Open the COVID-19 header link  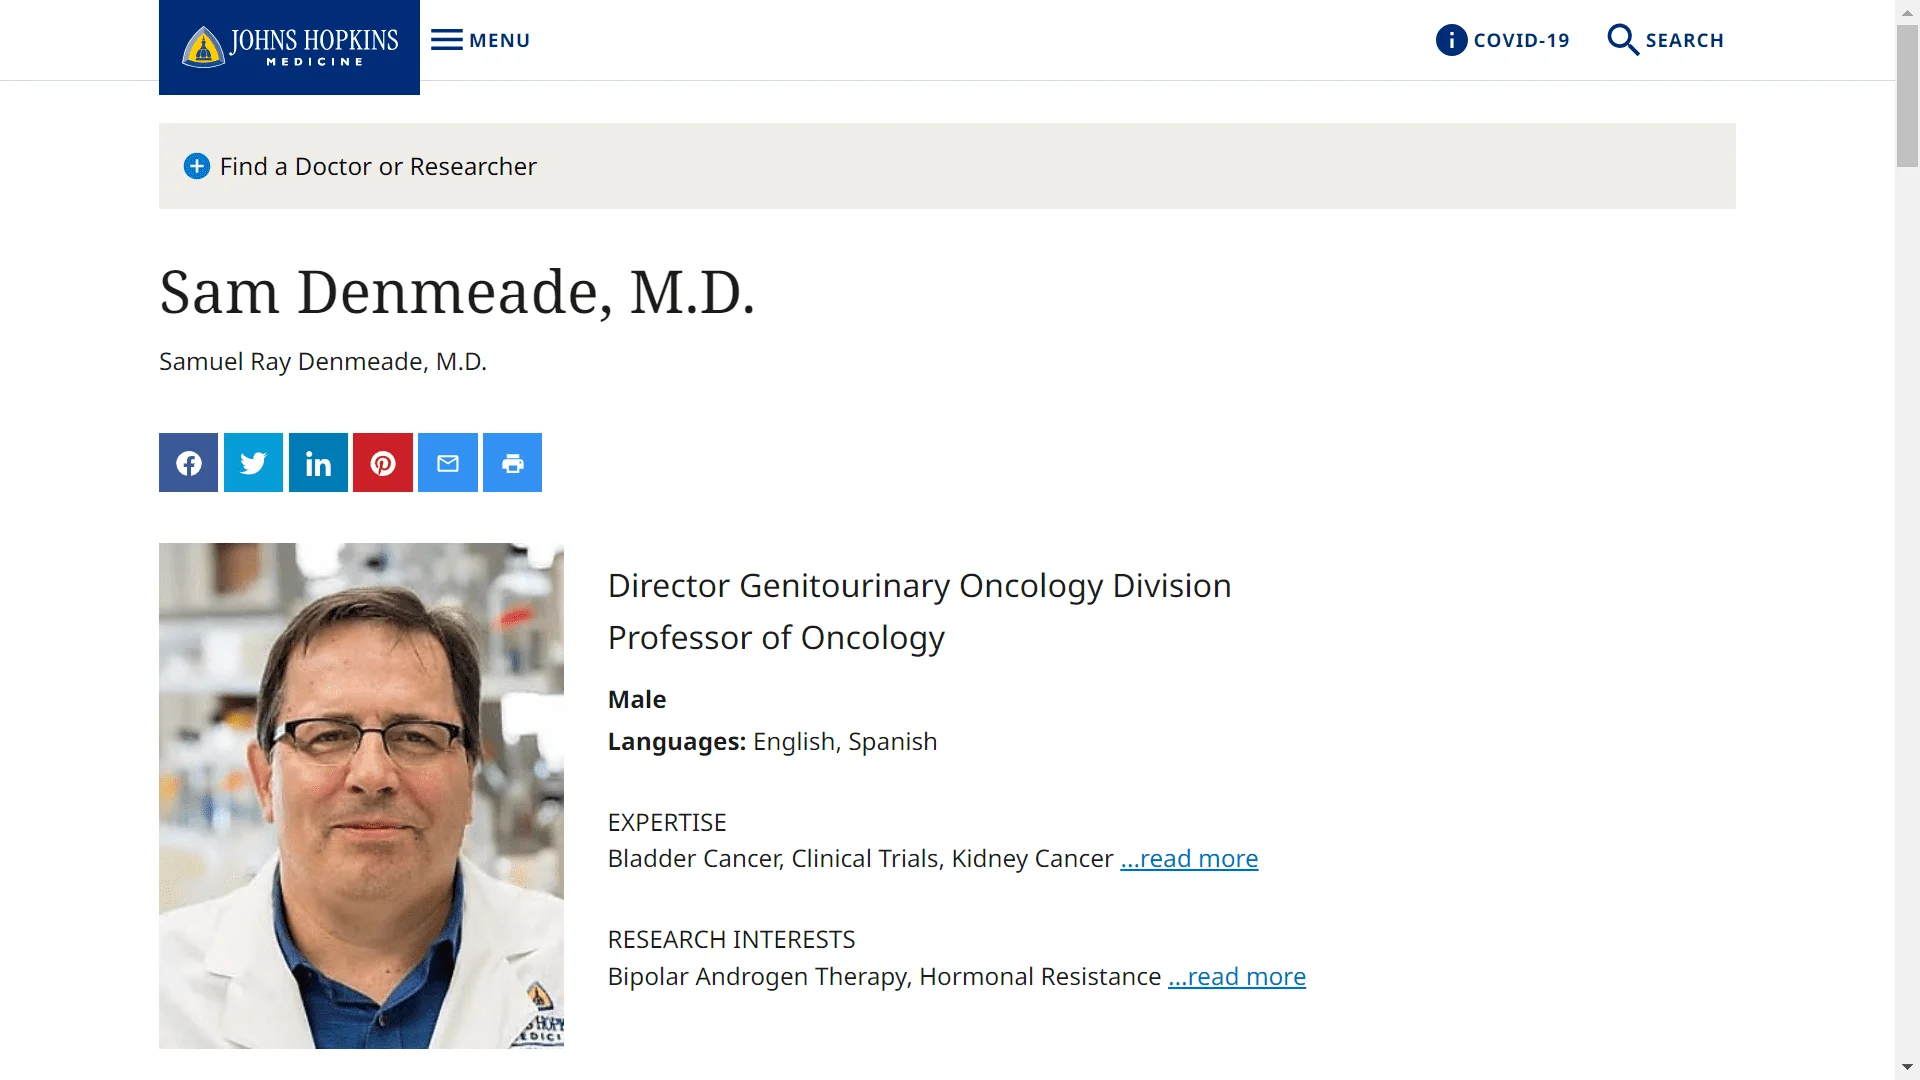1521,40
